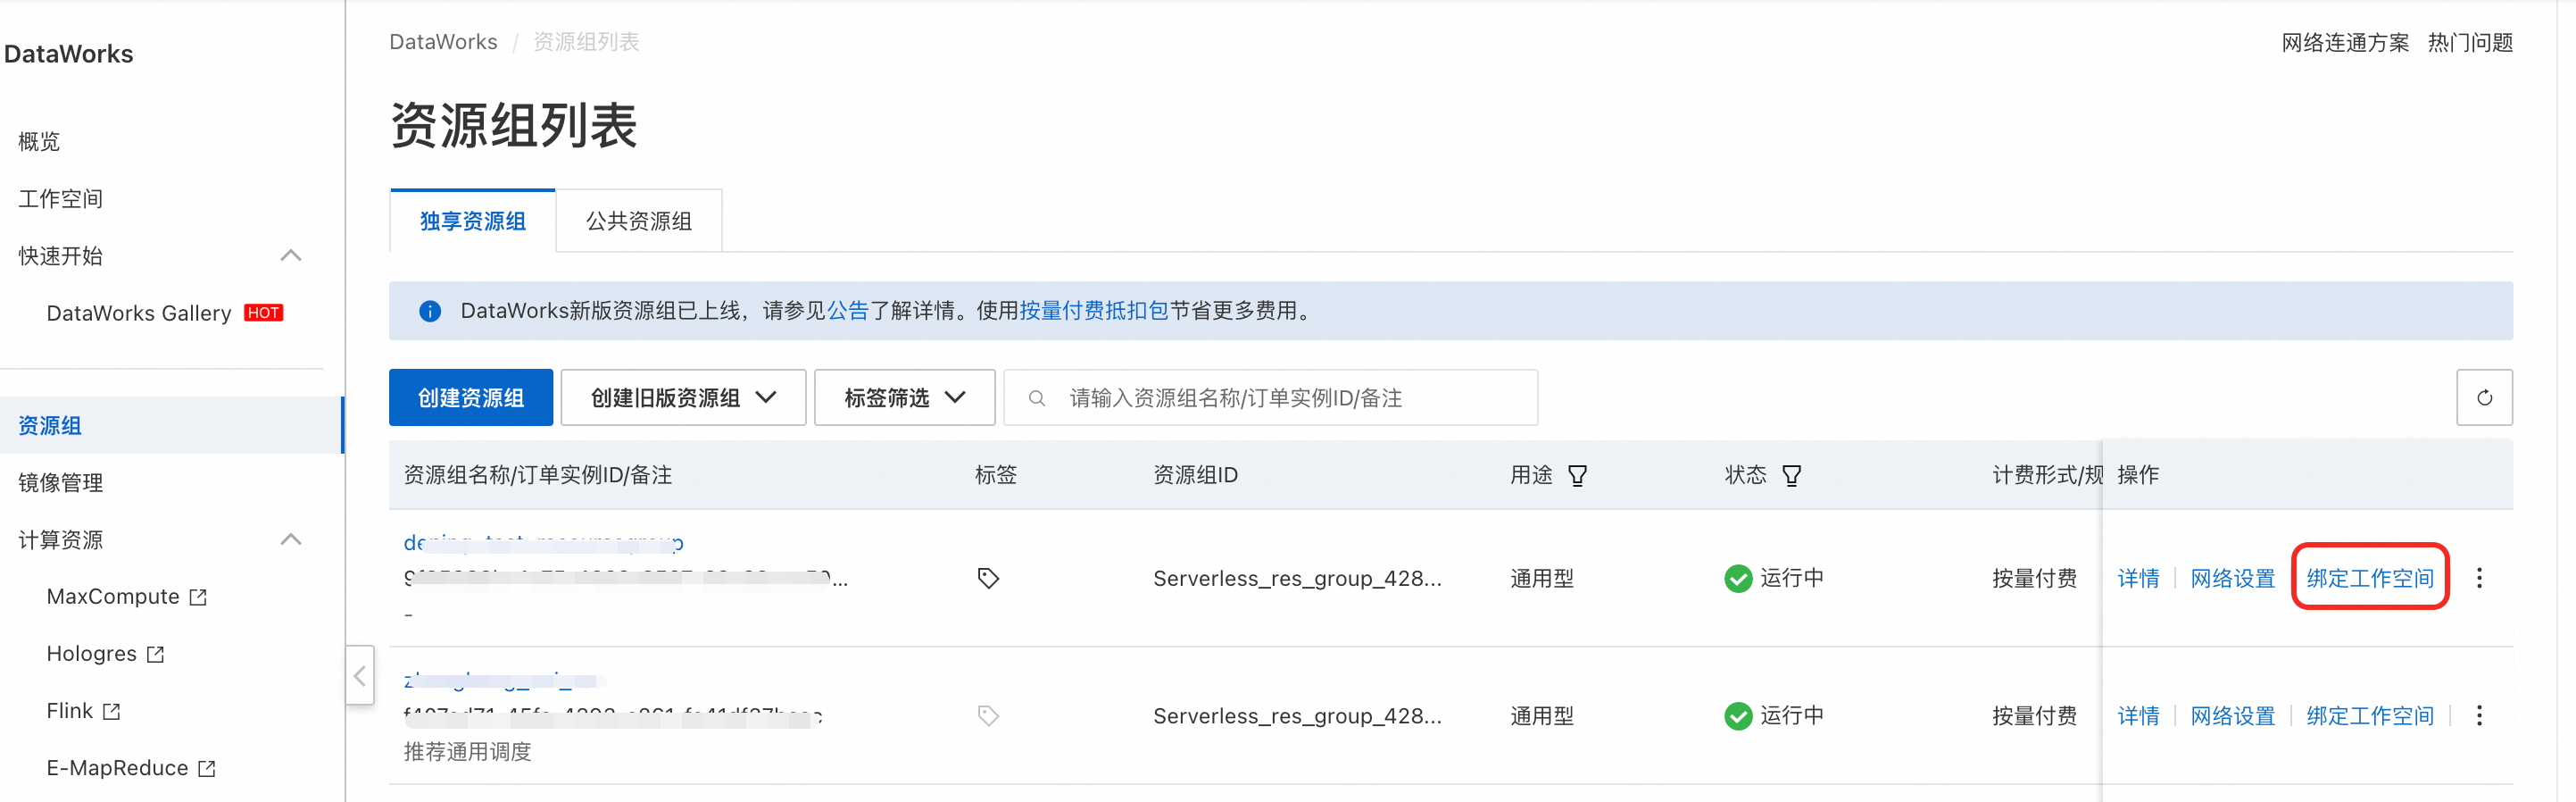Viewport: 2576px width, 802px height.
Task: Collapse the left sidebar with arrow handle
Action: point(360,675)
